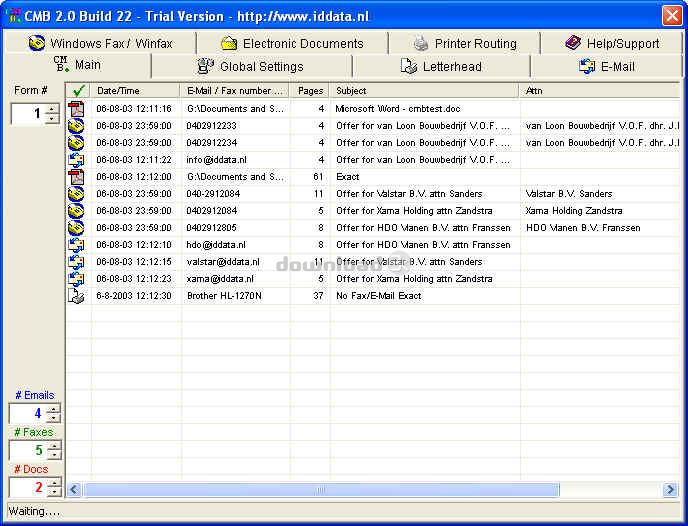
Task: Increase the # Faxes count
Action: 54,446
